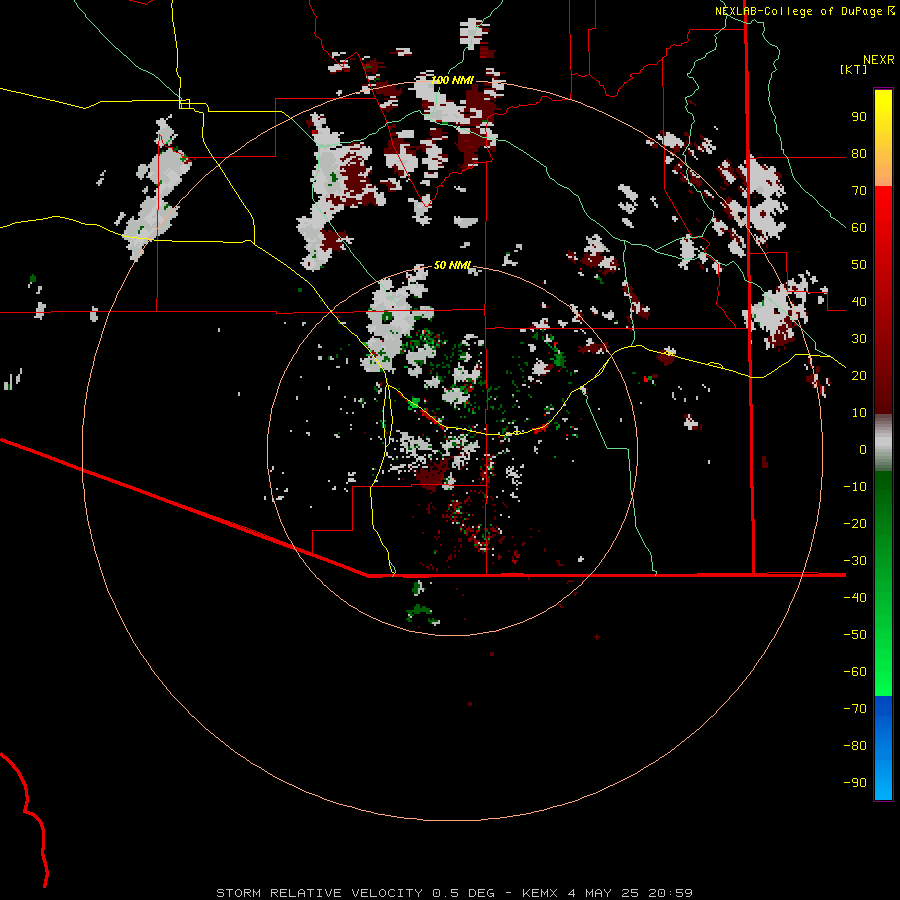Click the -70 scale label
The height and width of the screenshot is (900, 900).
click(855, 709)
